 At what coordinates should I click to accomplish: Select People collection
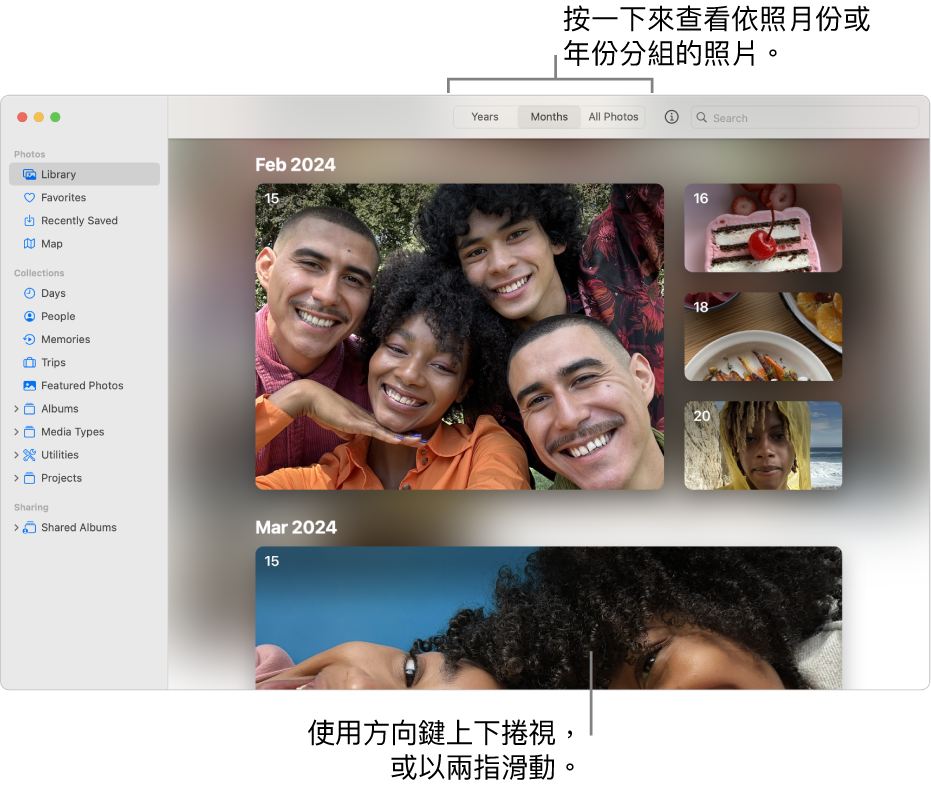pyautogui.click(x=84, y=316)
